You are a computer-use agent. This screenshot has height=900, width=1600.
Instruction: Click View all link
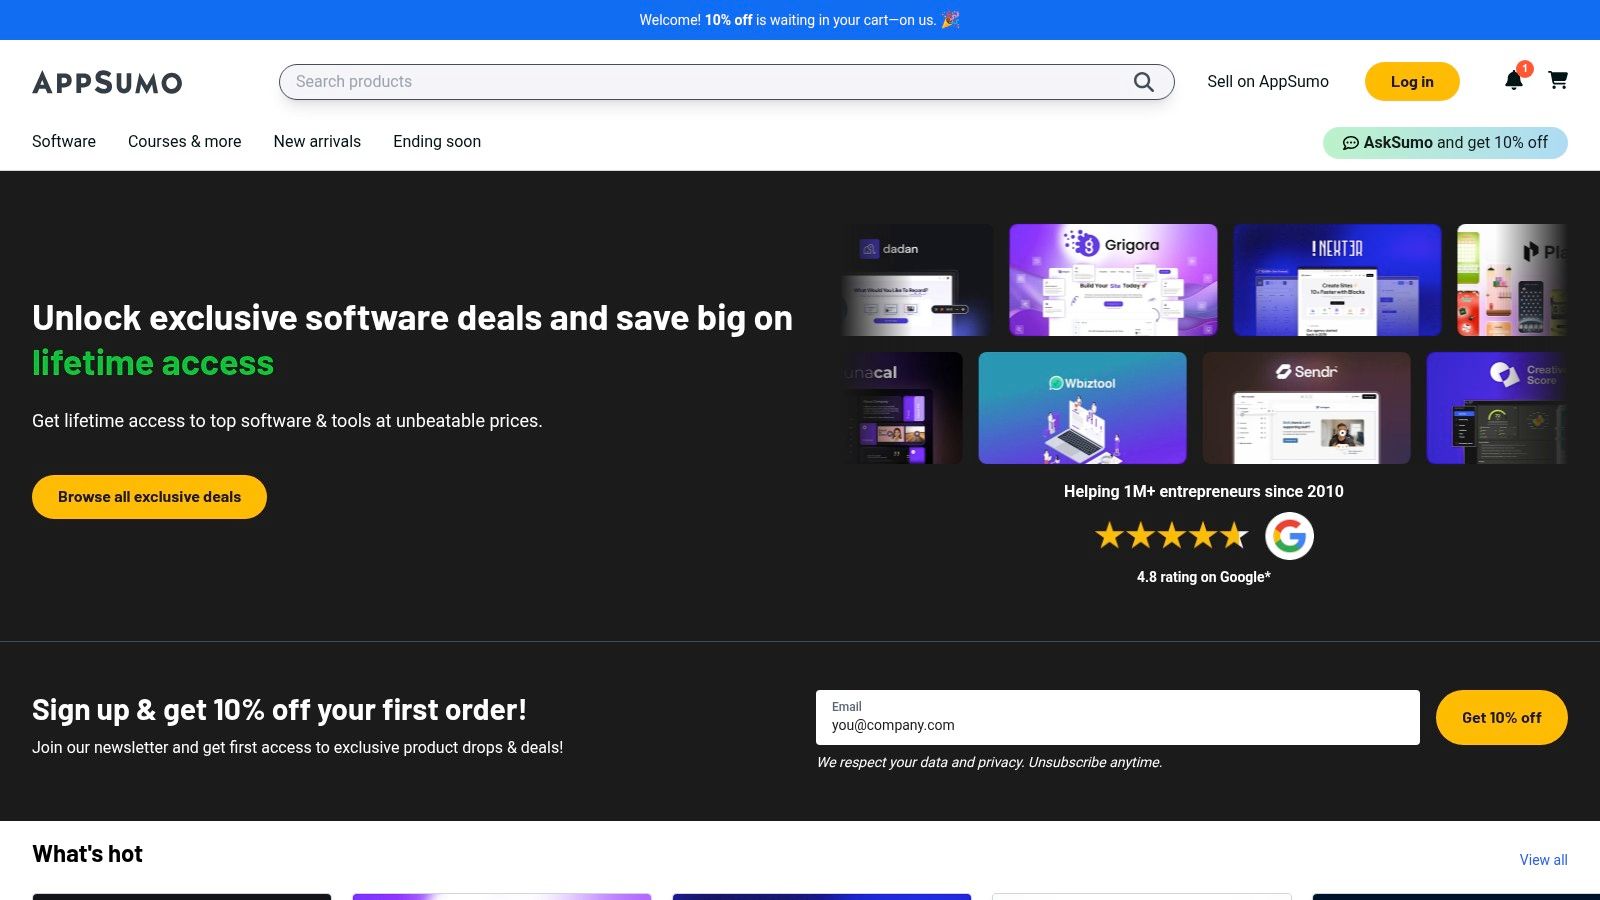tap(1543, 860)
